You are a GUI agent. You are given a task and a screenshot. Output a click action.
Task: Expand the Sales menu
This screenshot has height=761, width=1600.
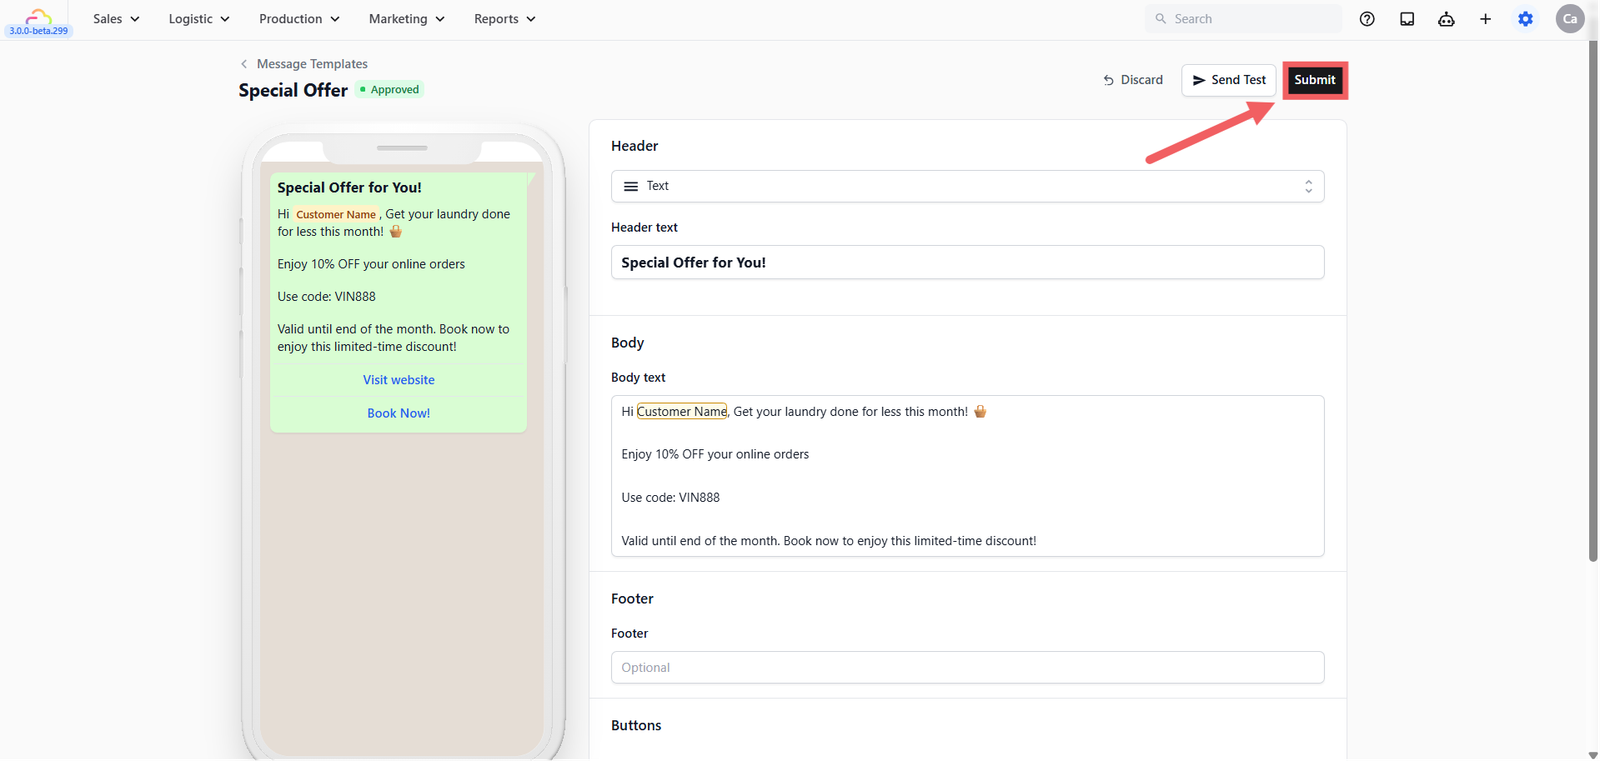[x=116, y=19]
